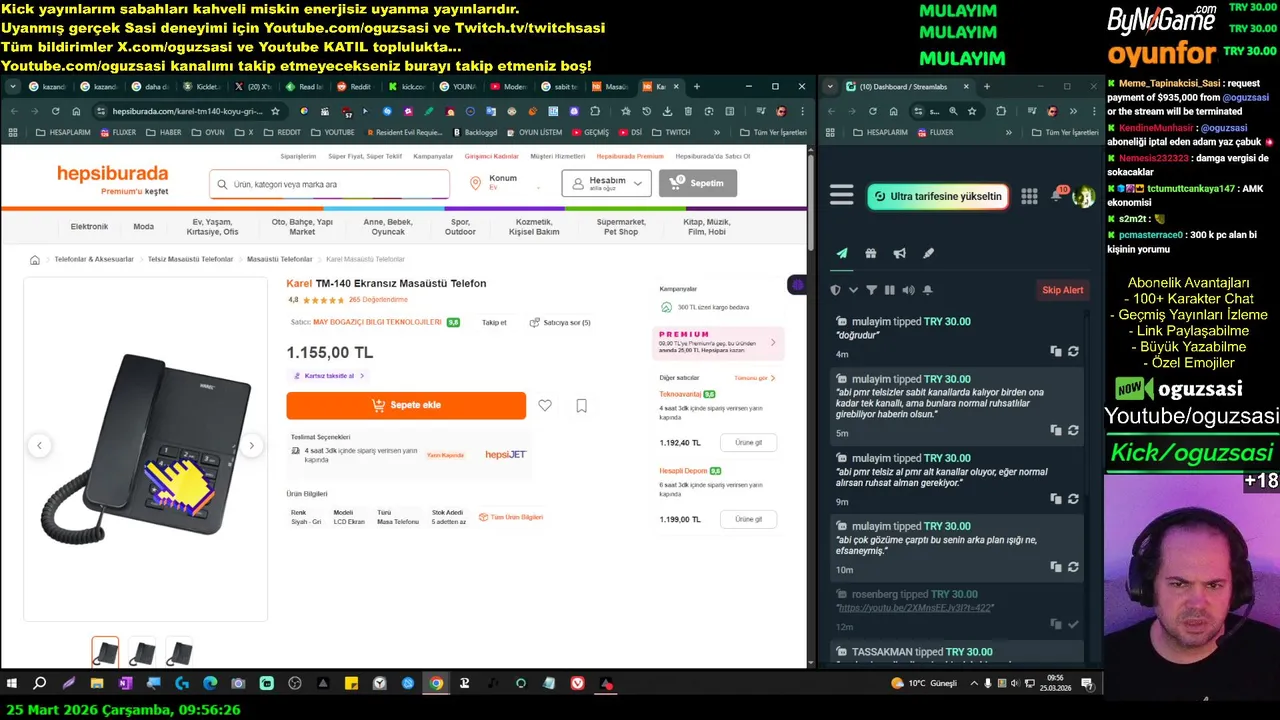Viewport: 1280px width, 720px height.
Task: Open Streamlabs notifications bell
Action: pos(1056,196)
